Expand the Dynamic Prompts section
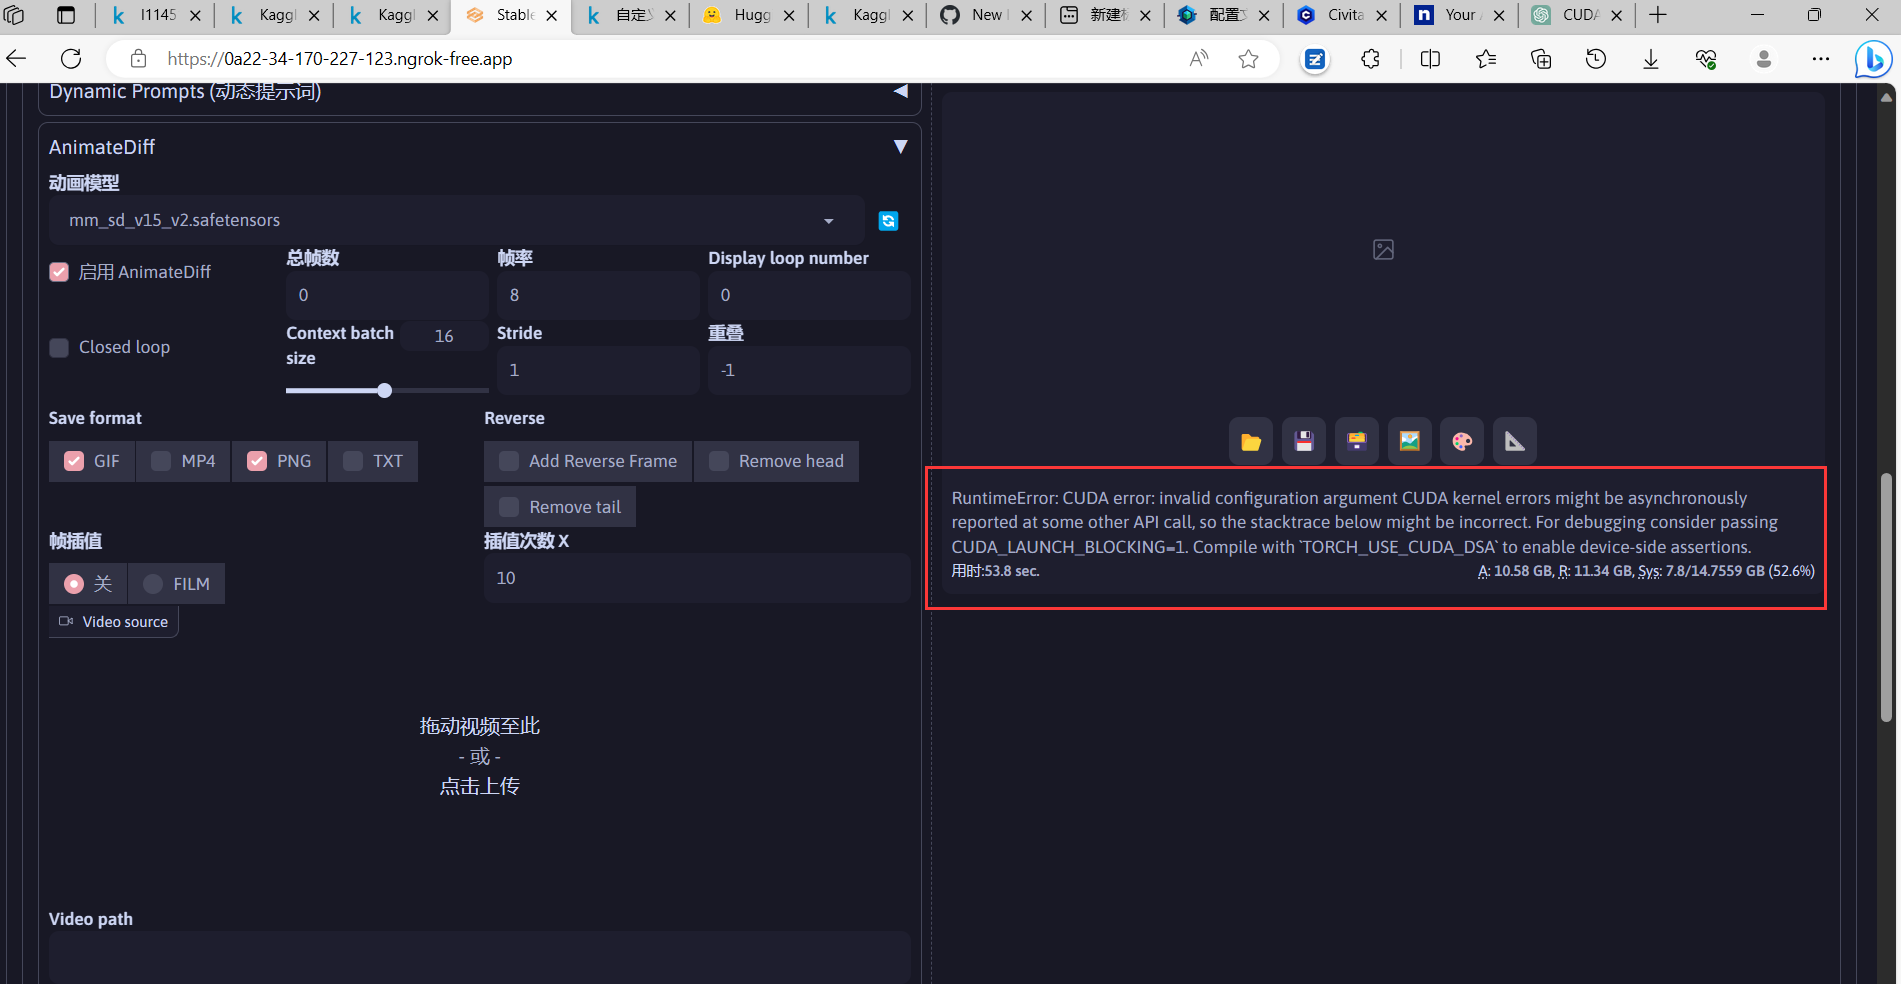The width and height of the screenshot is (1901, 984). [898, 91]
